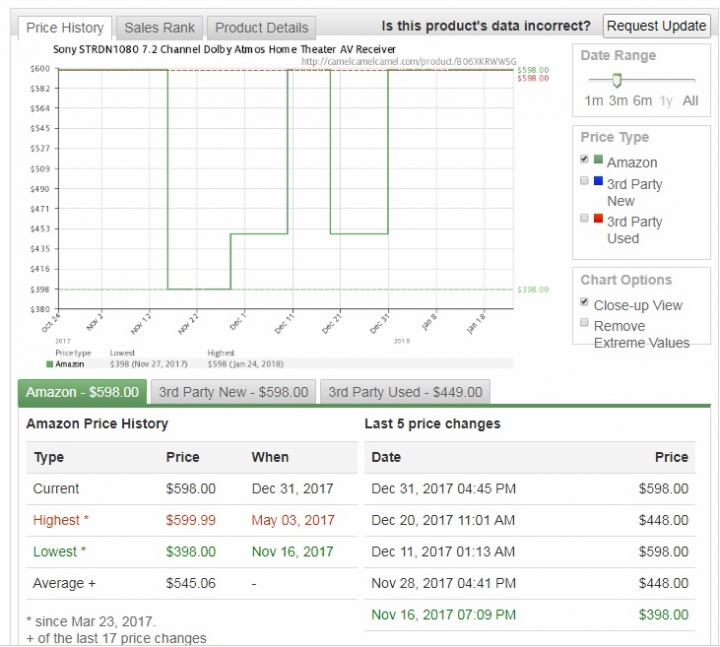Click the Last 5 price changes heading

(433, 423)
